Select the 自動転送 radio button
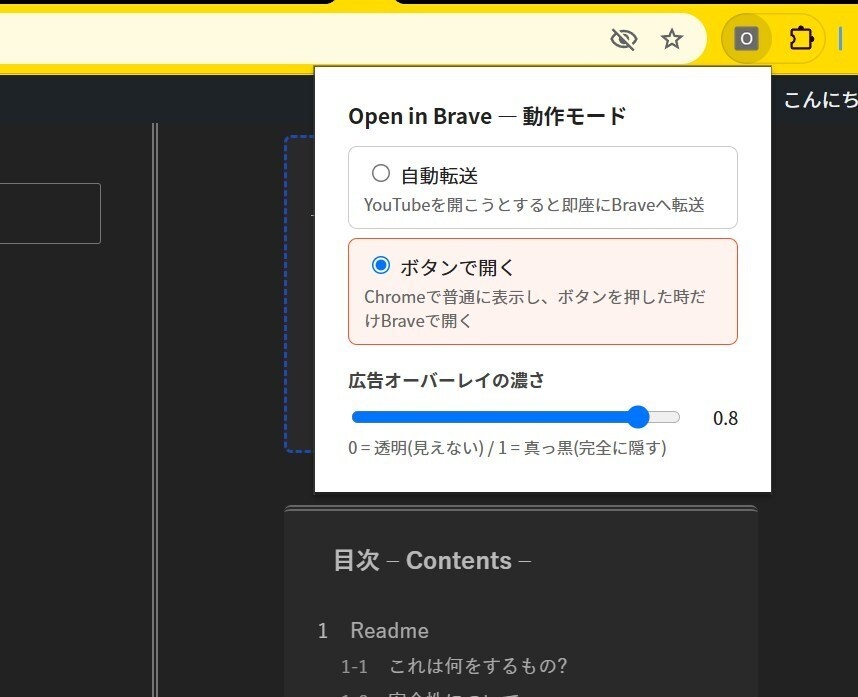Image resolution: width=858 pixels, height=697 pixels. pyautogui.click(x=381, y=173)
